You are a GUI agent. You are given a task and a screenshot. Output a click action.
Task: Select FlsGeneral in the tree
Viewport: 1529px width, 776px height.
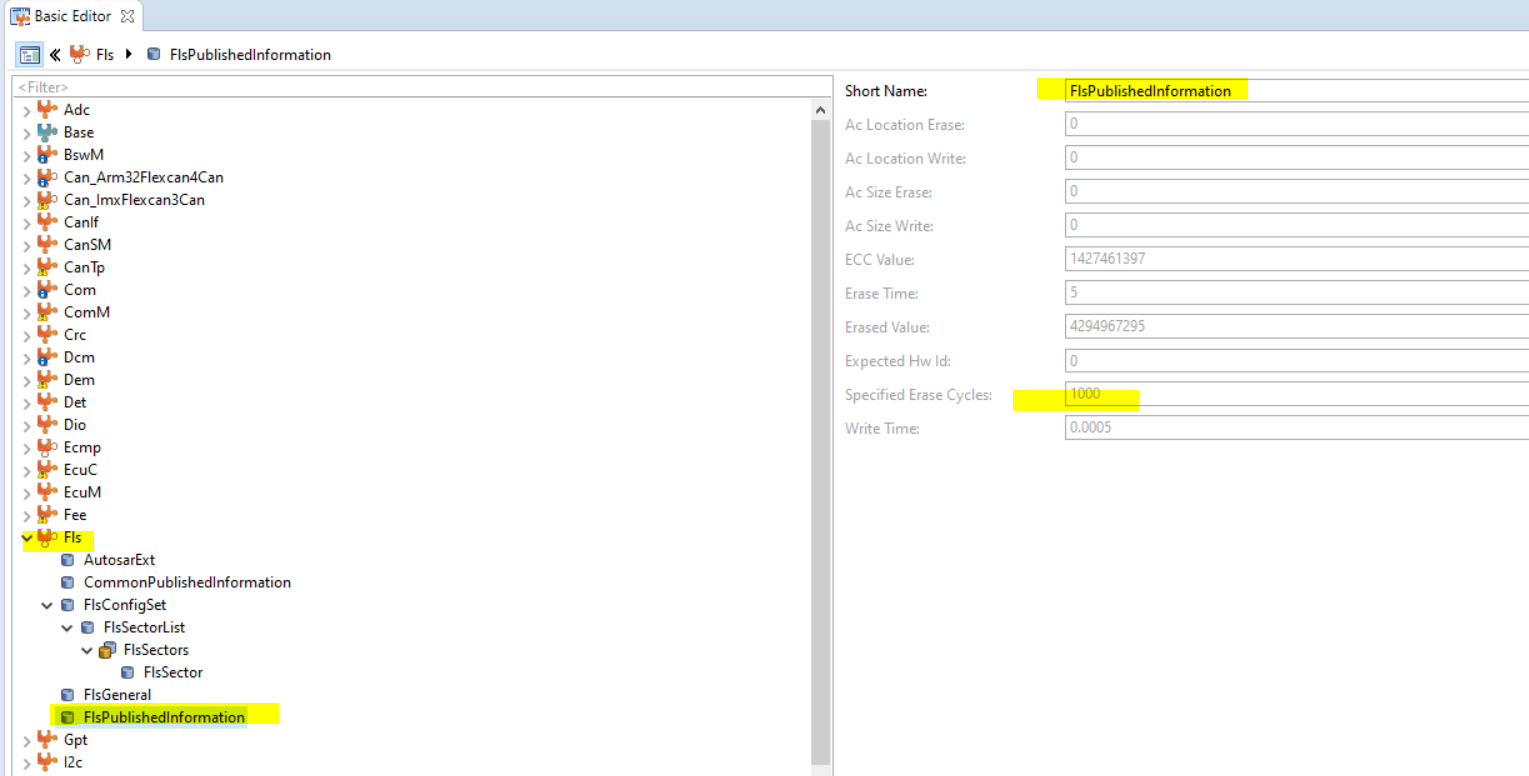118,694
